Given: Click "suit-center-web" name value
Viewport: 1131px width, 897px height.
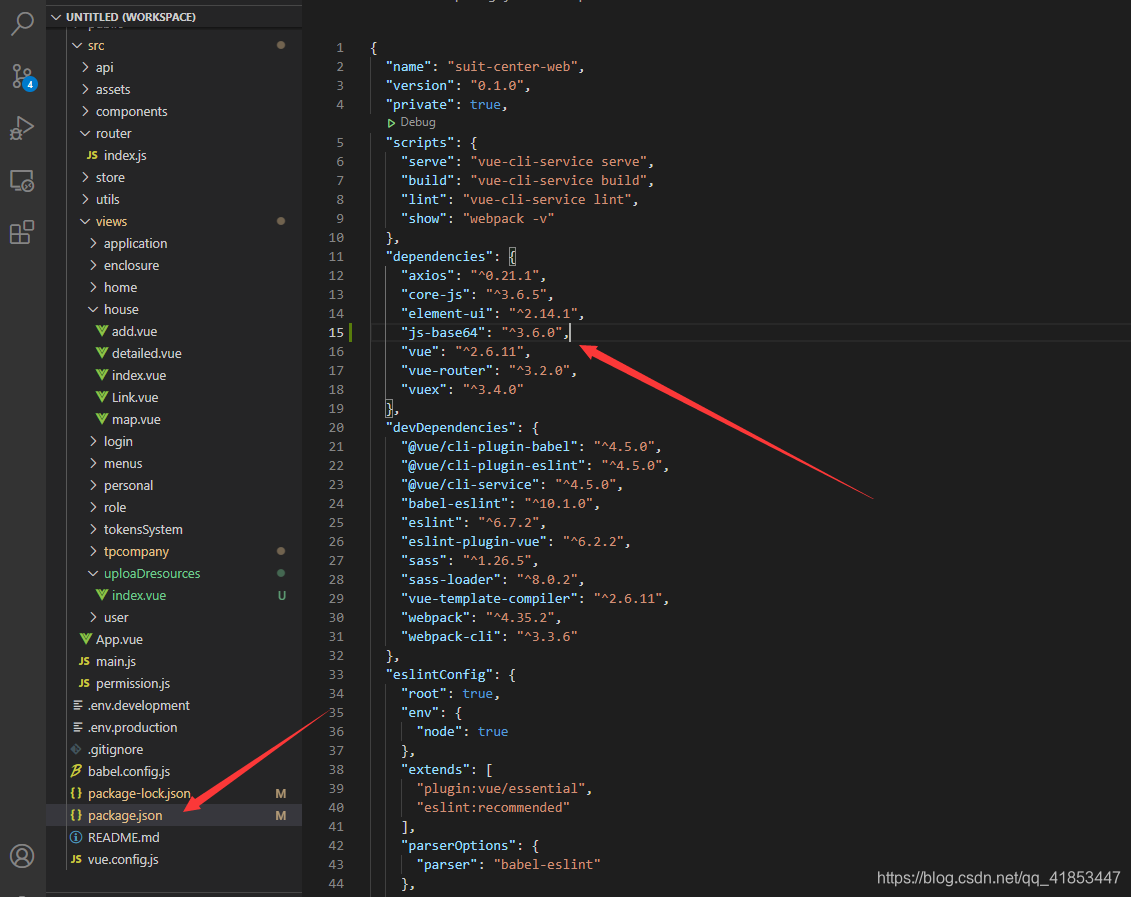Looking at the screenshot, I should tap(512, 66).
